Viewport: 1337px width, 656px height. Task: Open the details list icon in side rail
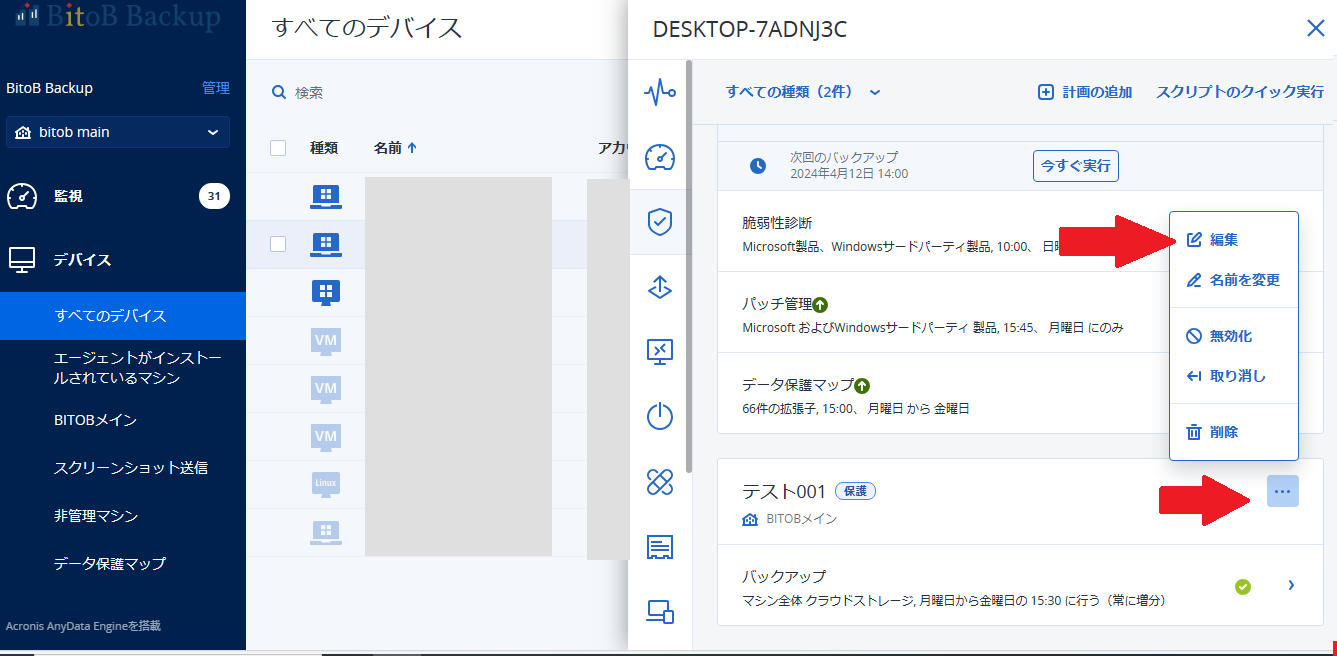(659, 547)
